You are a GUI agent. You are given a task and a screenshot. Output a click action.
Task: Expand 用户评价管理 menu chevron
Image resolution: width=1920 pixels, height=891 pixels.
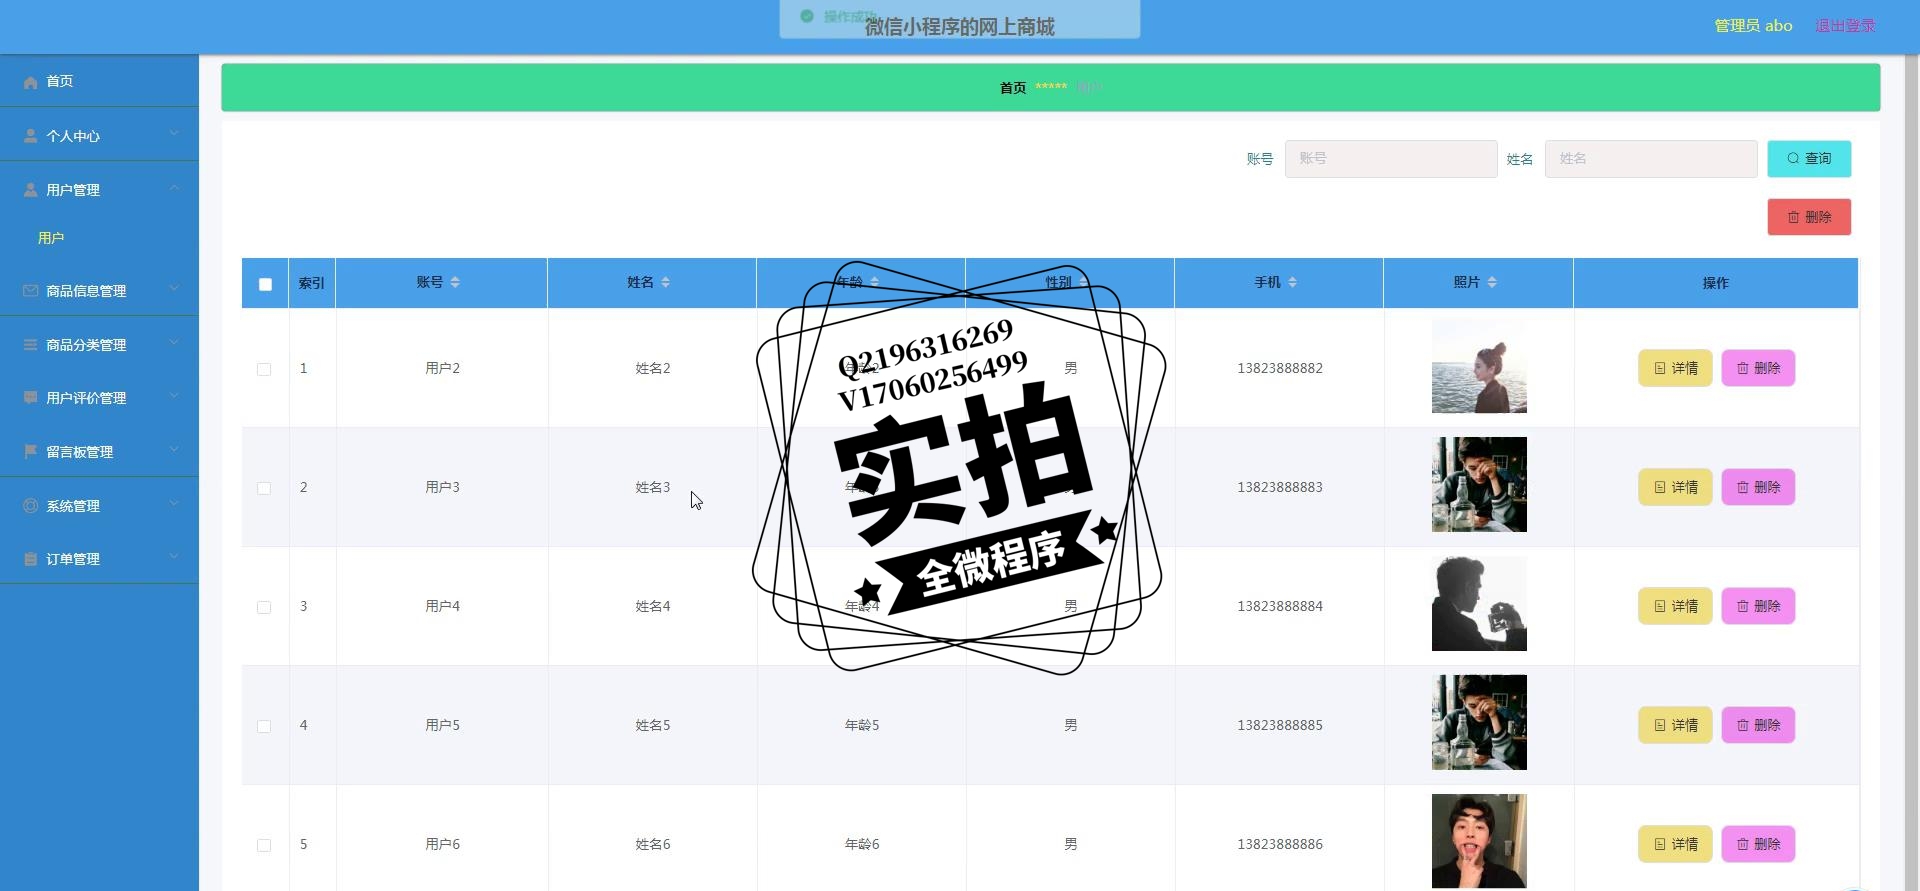coord(174,395)
